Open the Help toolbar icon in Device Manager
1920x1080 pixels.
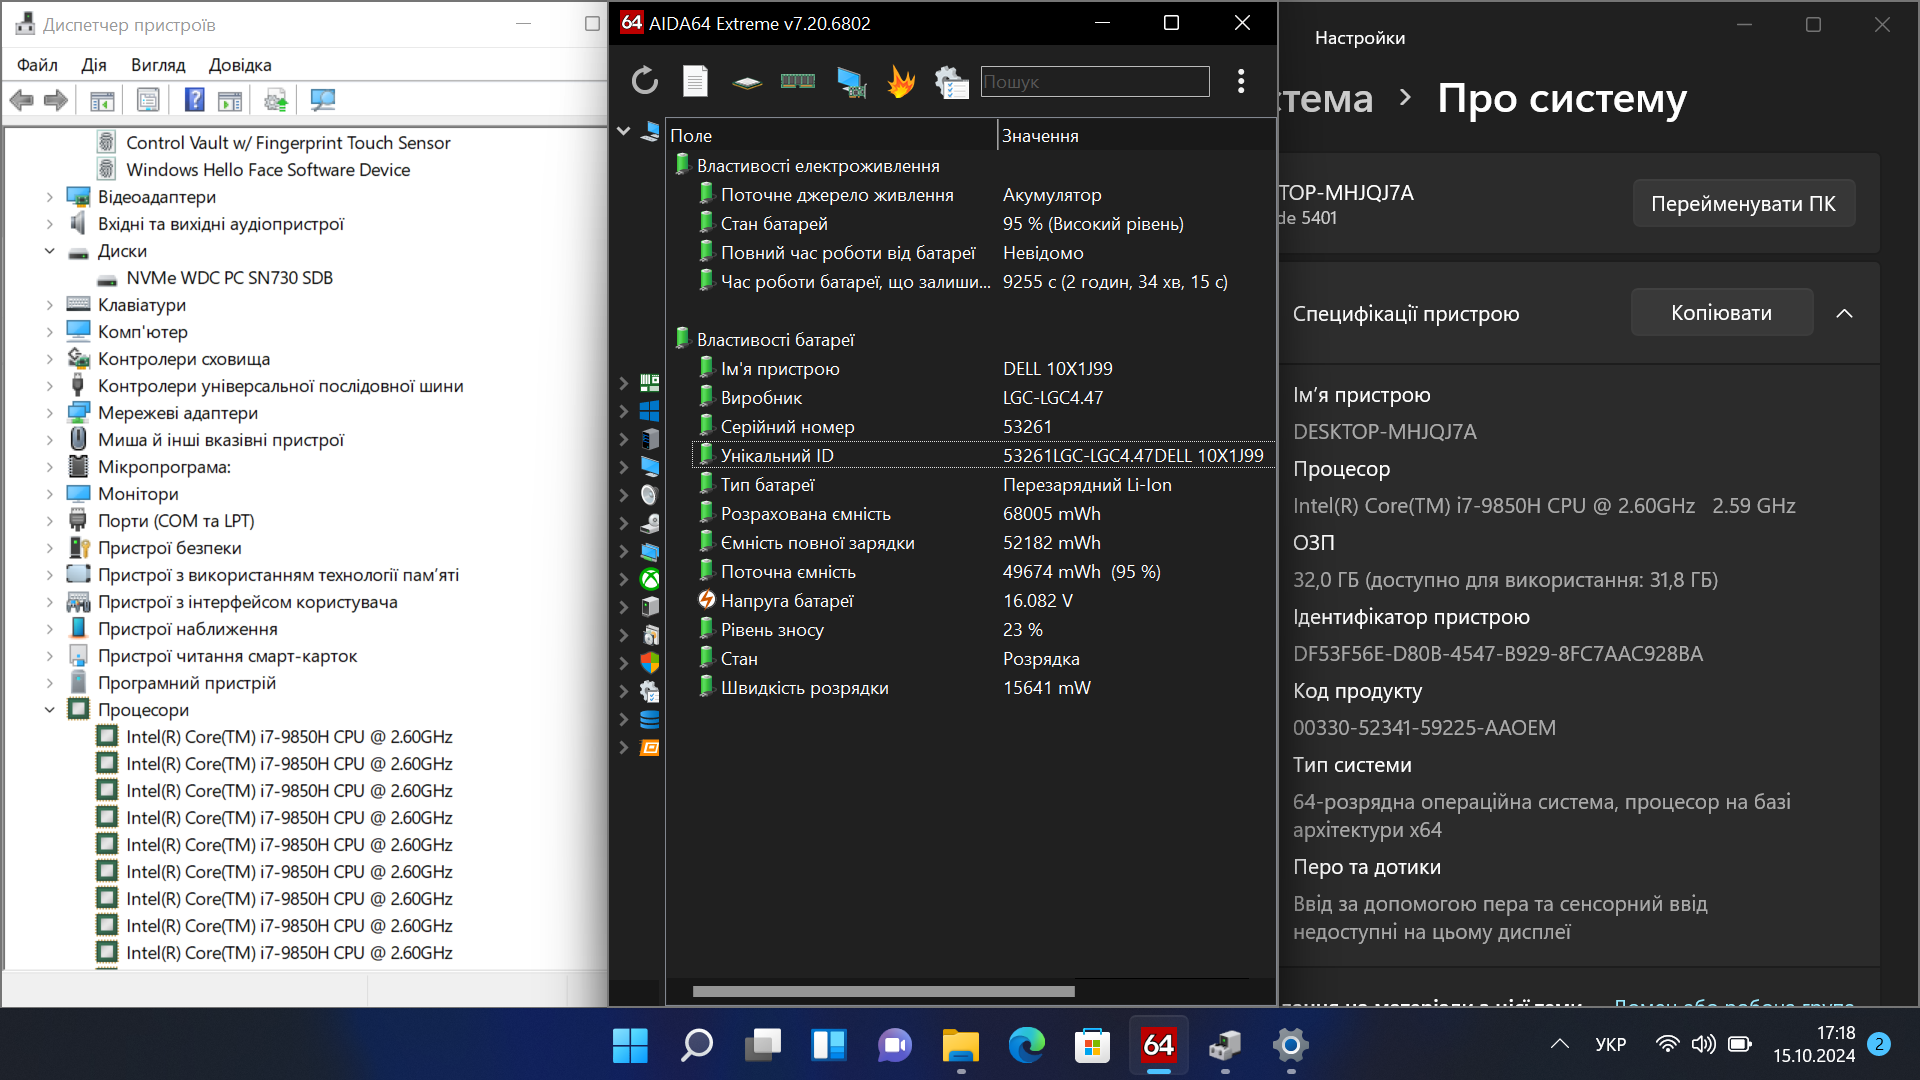pyautogui.click(x=195, y=100)
